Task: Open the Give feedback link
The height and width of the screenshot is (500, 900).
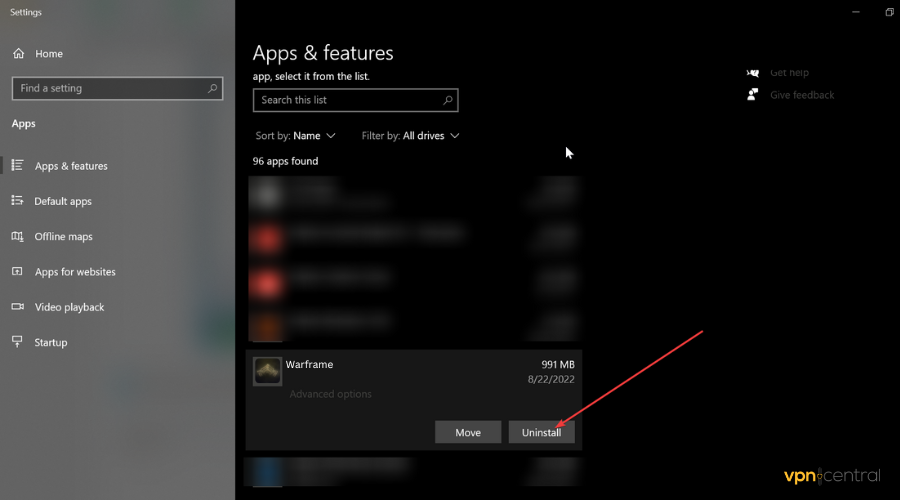Action: (x=801, y=95)
